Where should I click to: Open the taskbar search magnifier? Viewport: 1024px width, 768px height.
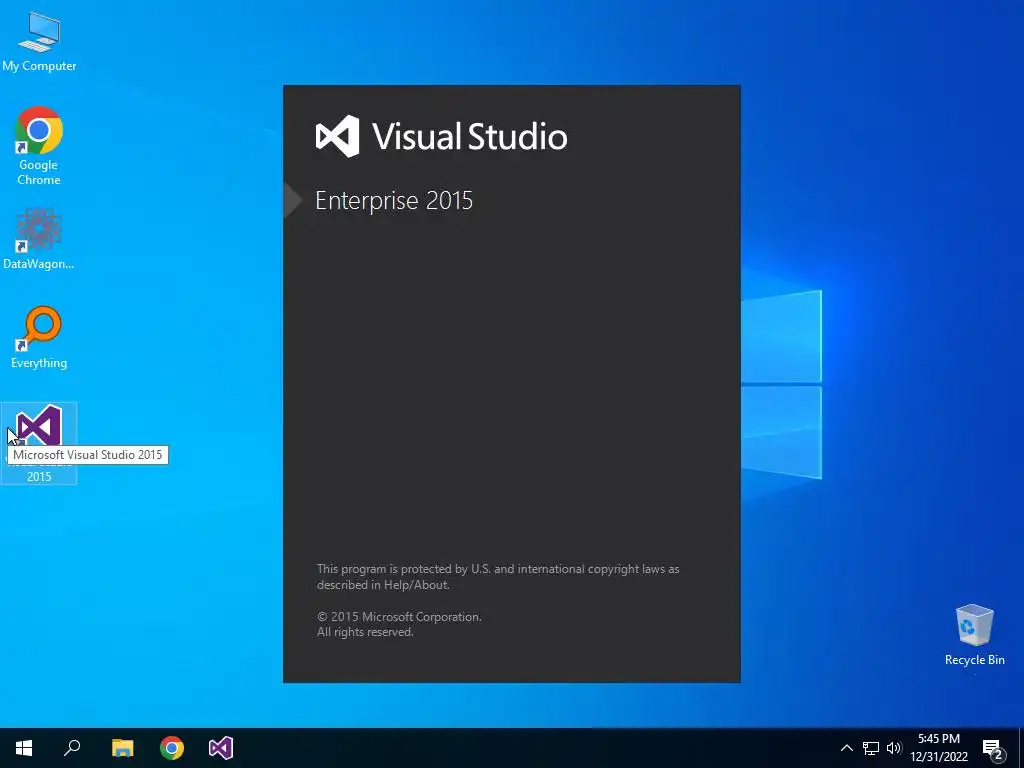point(72,748)
